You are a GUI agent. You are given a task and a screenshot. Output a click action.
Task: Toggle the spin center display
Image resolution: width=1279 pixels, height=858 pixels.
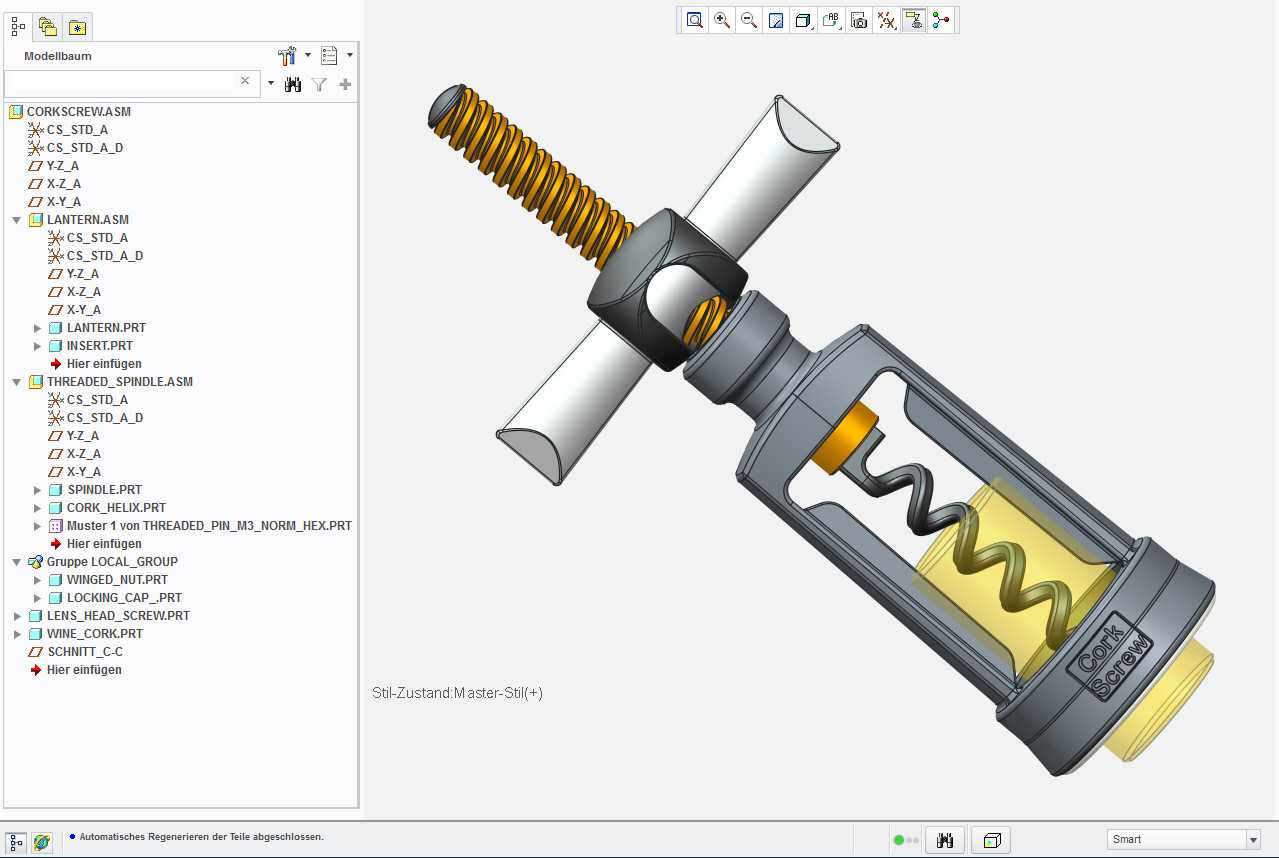(x=941, y=20)
